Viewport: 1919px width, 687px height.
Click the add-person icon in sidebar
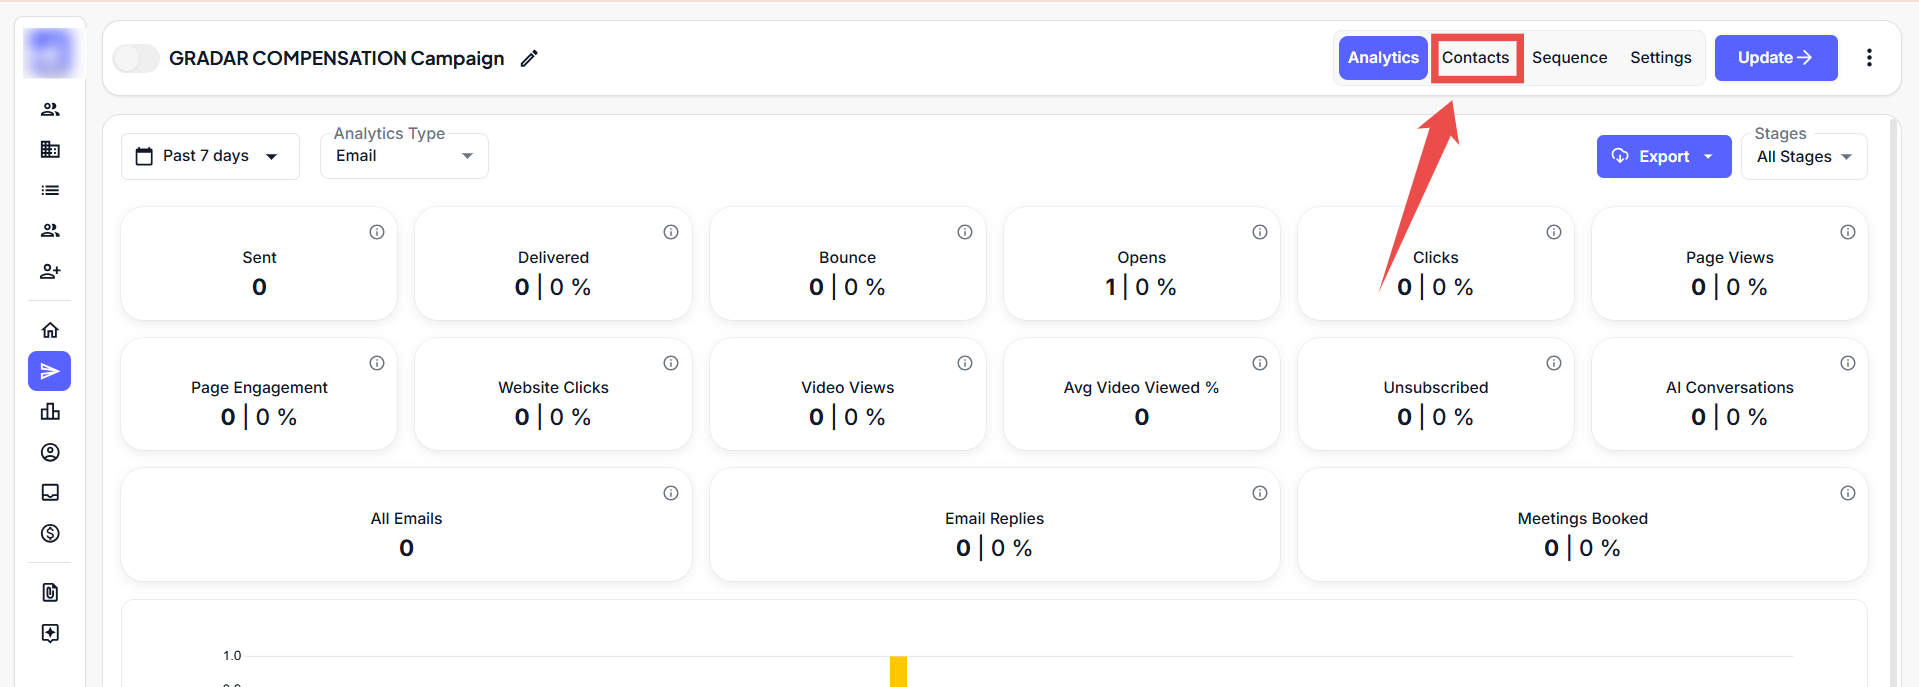point(50,271)
